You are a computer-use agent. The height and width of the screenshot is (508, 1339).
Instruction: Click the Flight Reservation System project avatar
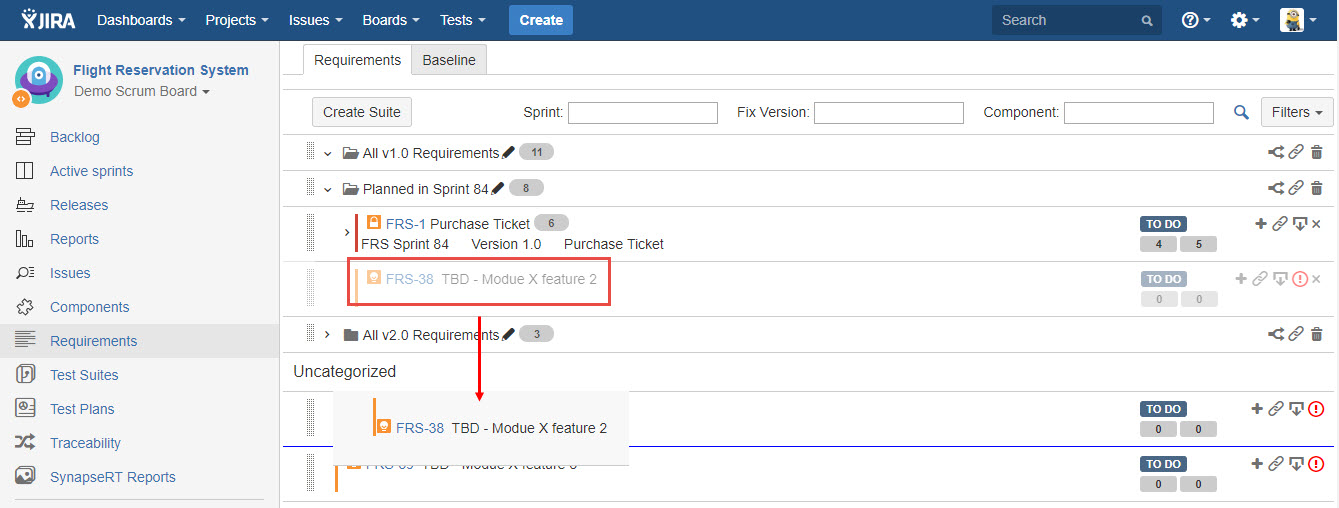click(38, 81)
